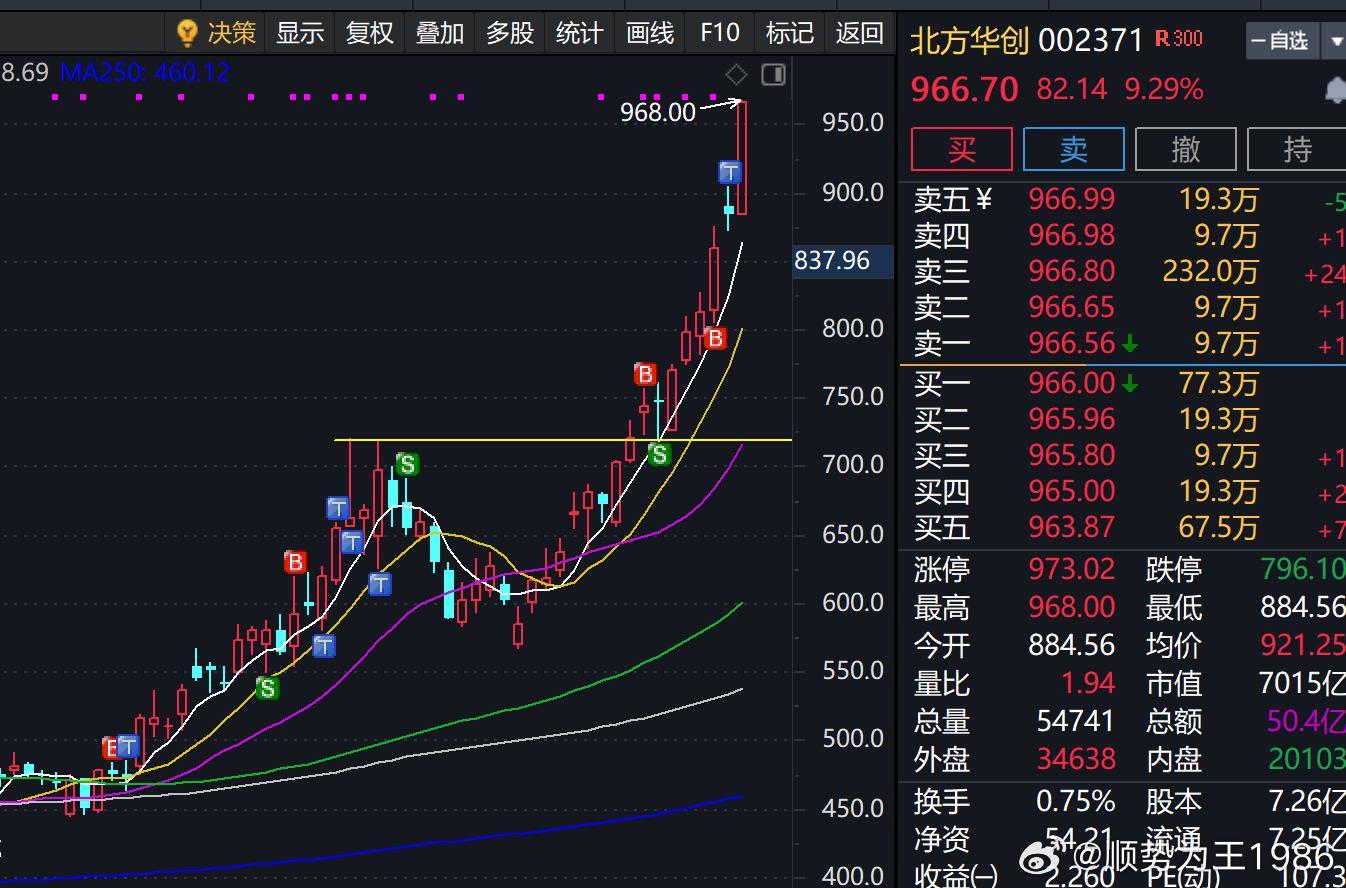Activate the 画线 drawing tool
The image size is (1346, 888).
click(650, 33)
